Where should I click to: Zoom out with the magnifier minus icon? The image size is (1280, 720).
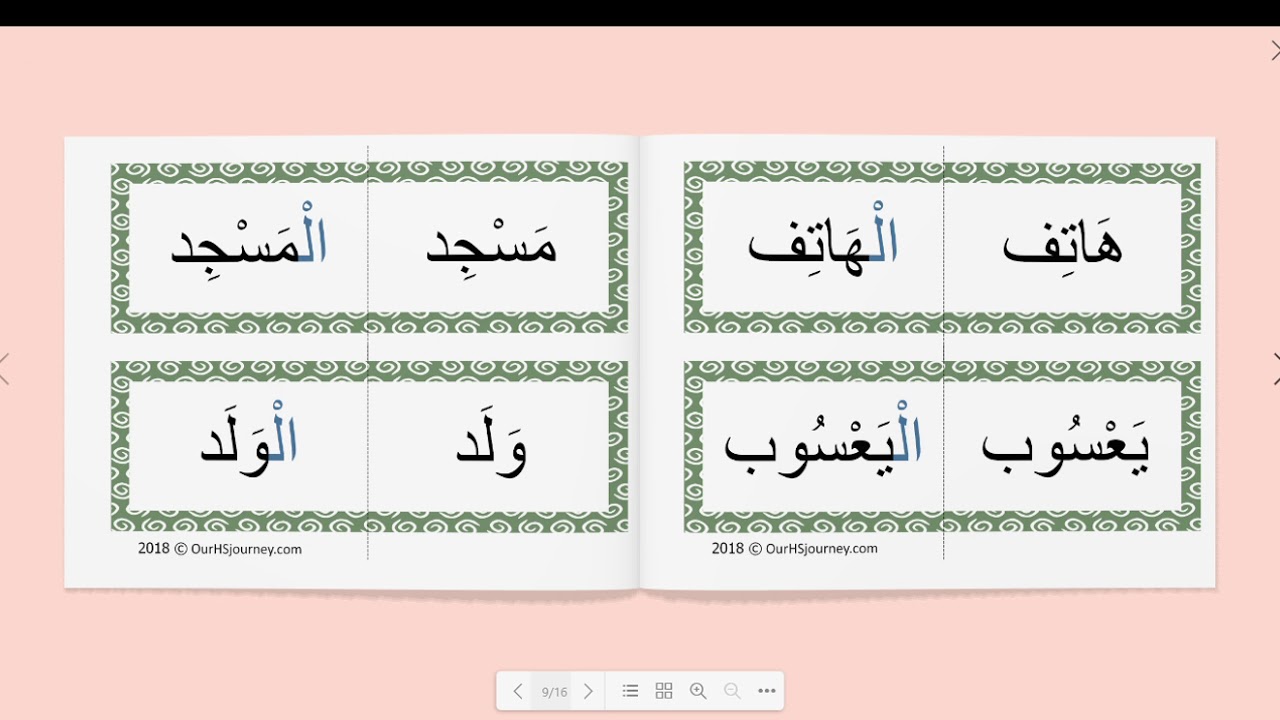(732, 691)
